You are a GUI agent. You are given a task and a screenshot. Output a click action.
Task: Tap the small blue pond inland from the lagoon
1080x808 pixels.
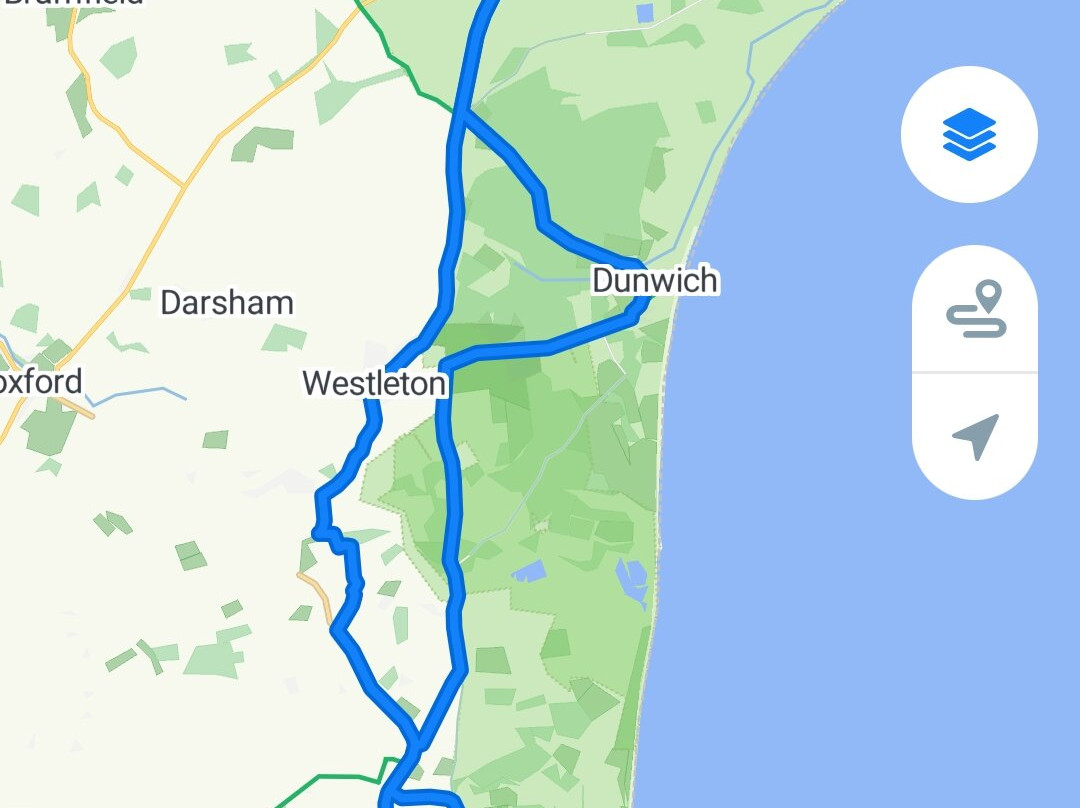[529, 571]
